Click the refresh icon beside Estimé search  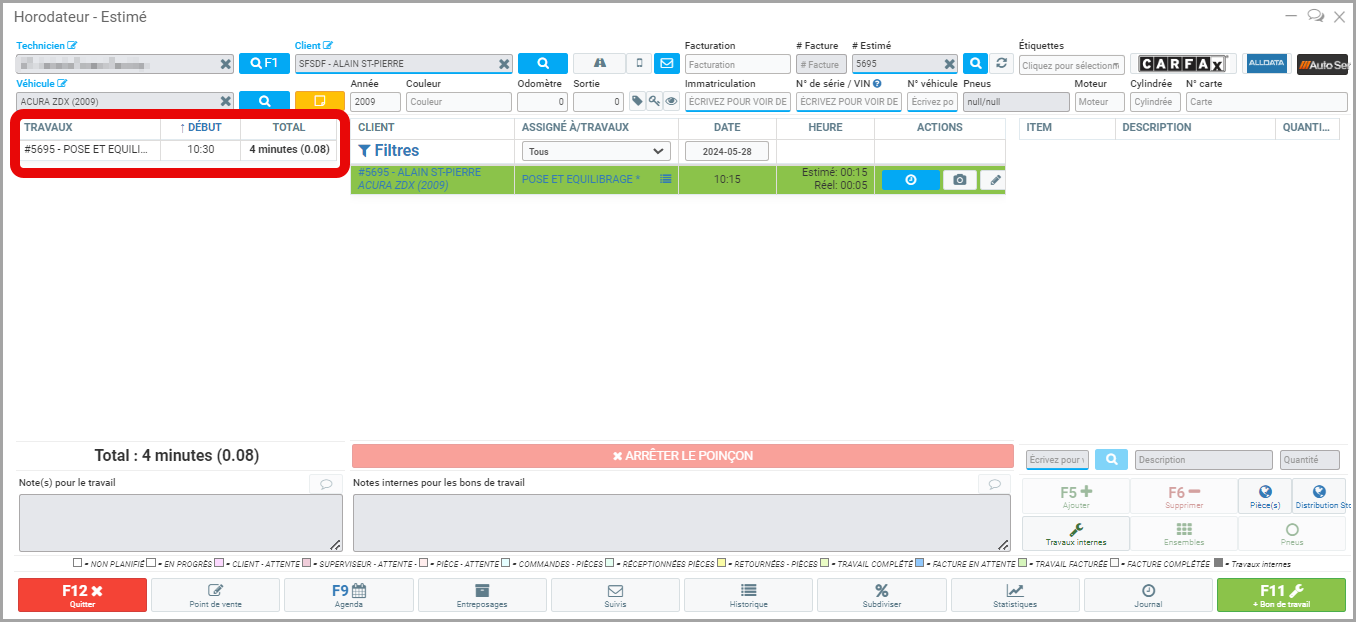tap(1001, 63)
